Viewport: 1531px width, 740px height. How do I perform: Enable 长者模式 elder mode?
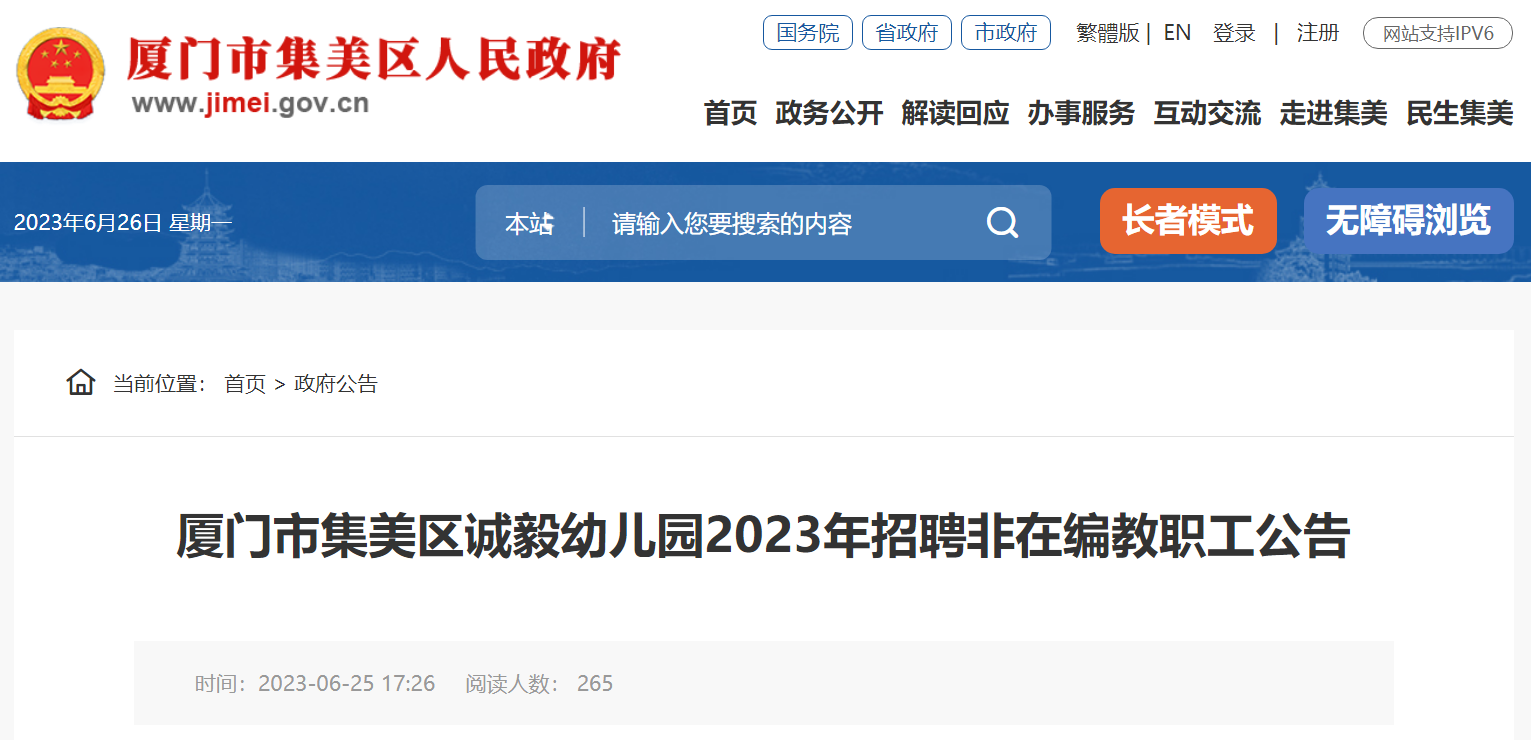(x=1188, y=221)
